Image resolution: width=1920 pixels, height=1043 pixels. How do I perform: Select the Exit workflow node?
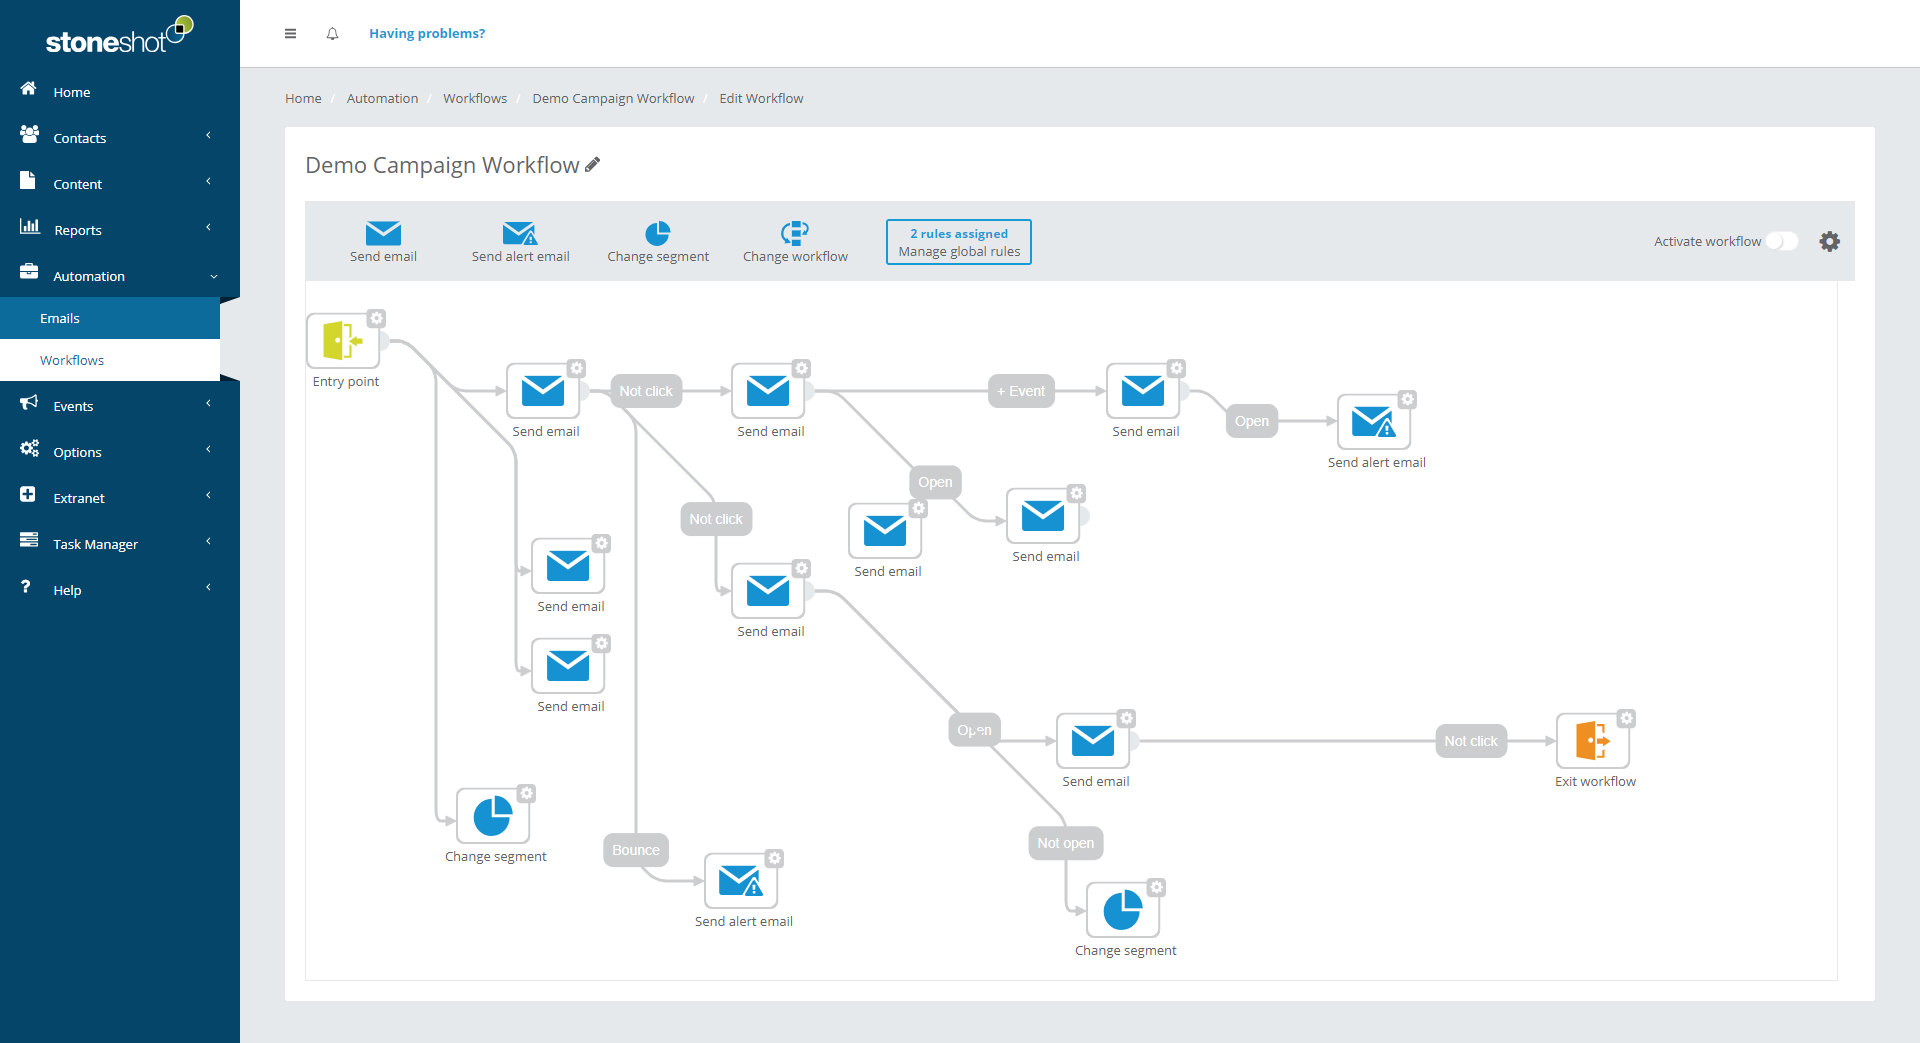[x=1592, y=741]
